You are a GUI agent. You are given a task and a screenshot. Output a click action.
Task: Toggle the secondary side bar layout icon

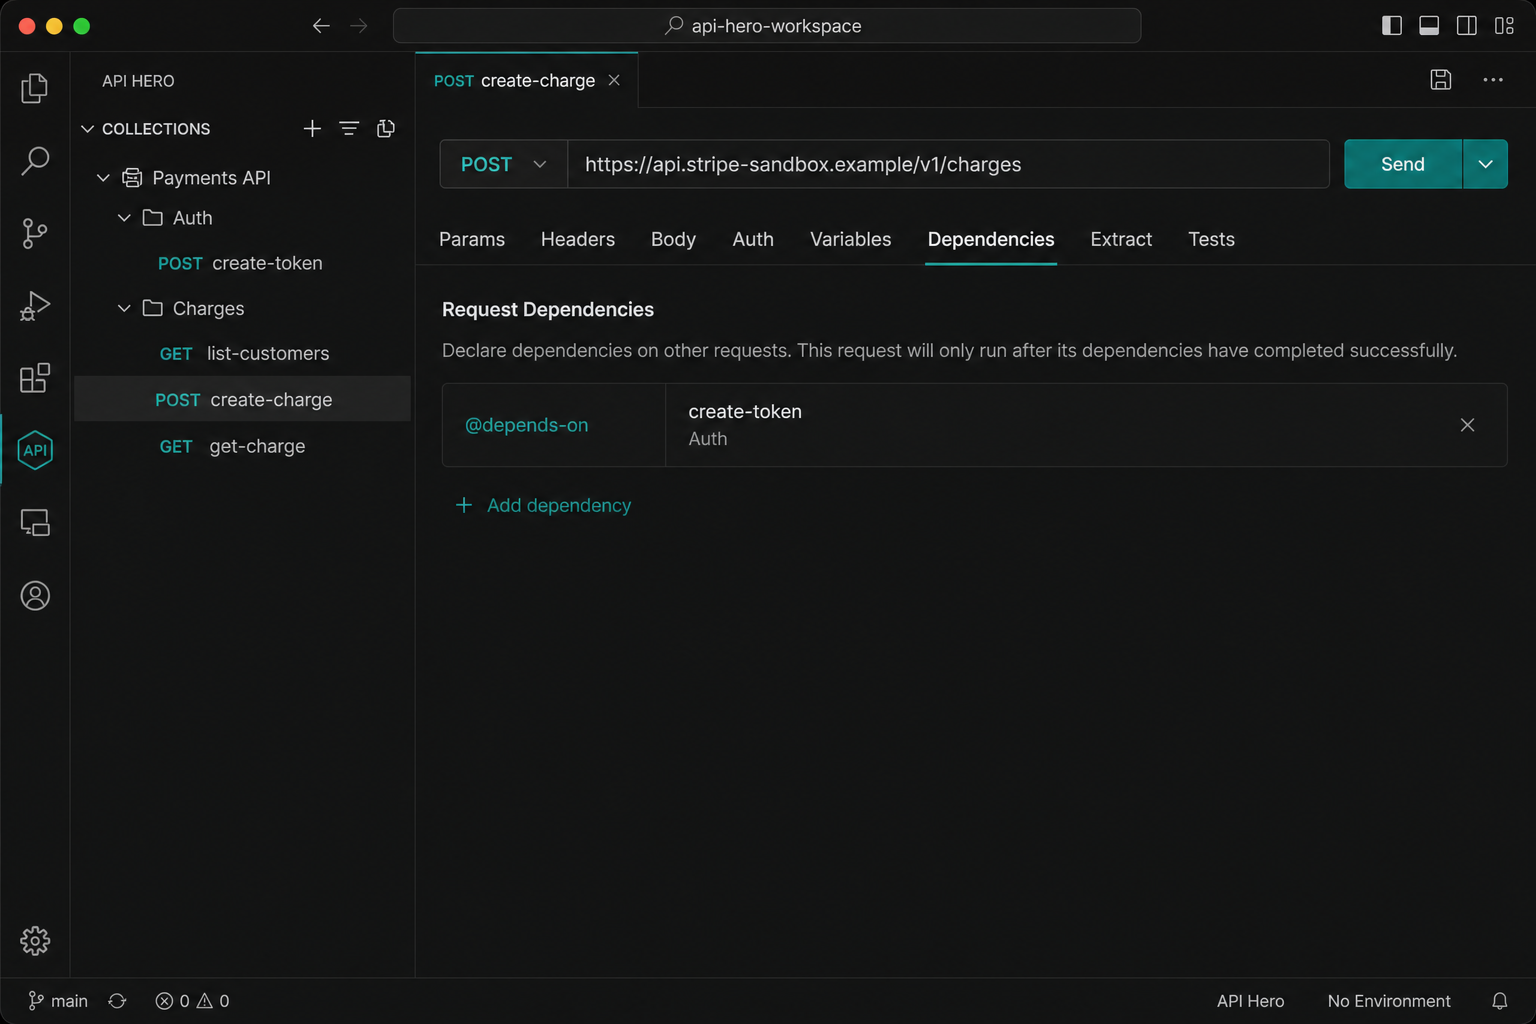click(x=1467, y=26)
